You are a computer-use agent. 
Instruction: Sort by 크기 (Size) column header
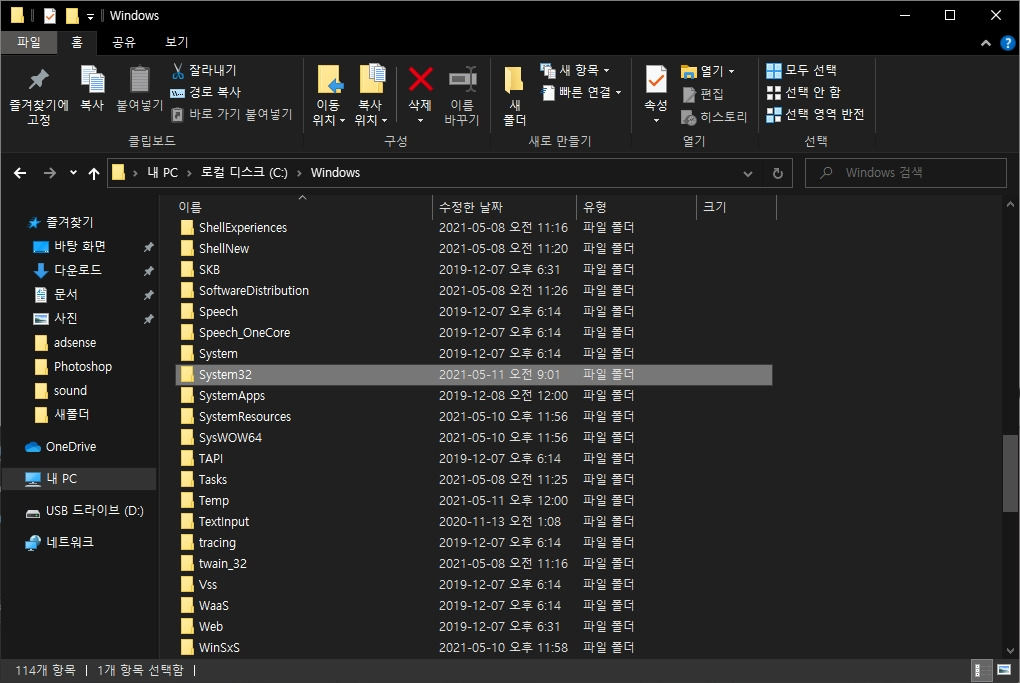[x=736, y=207]
